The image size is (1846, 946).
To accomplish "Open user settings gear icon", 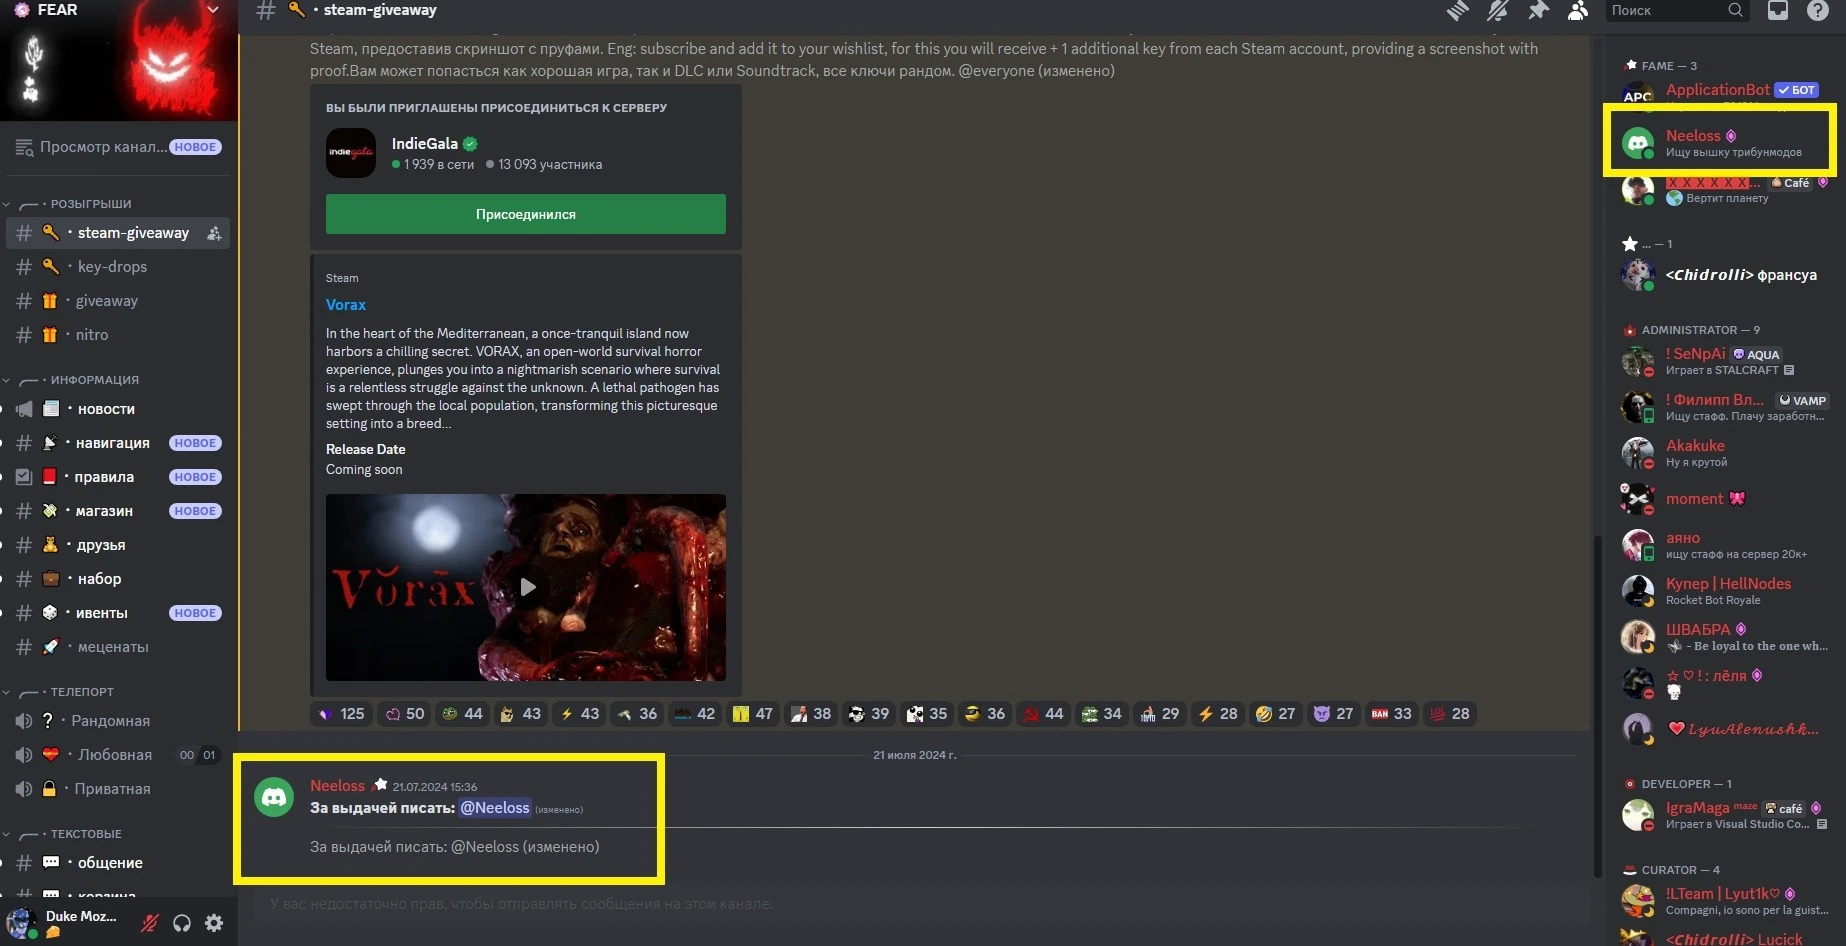I will coord(214,923).
